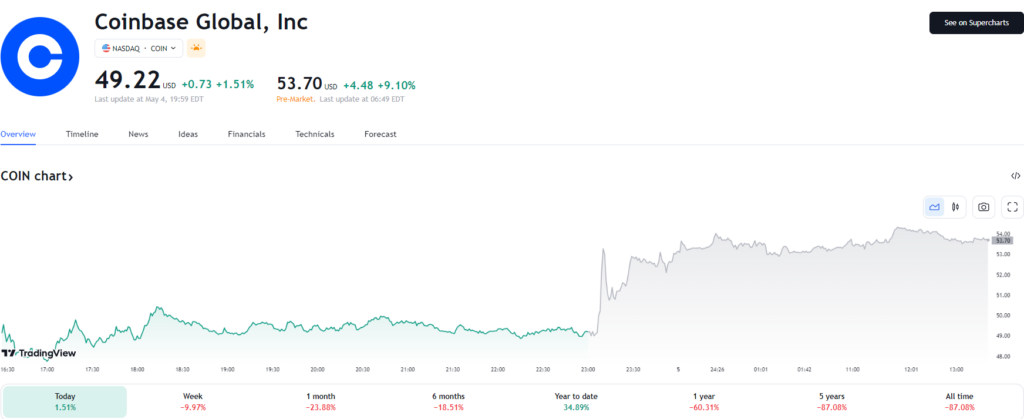Take a chart snapshot with camera icon
The image size is (1024, 419).
click(x=983, y=207)
